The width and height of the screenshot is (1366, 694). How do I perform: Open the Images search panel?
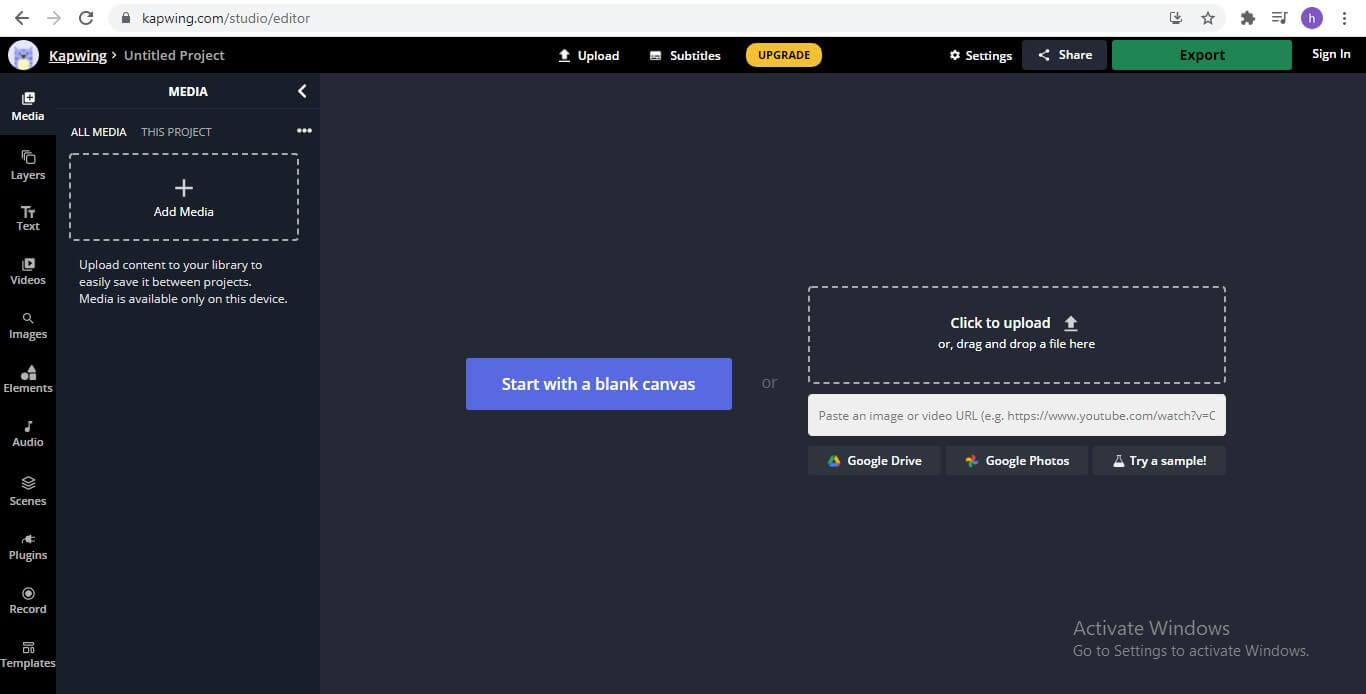click(x=28, y=325)
